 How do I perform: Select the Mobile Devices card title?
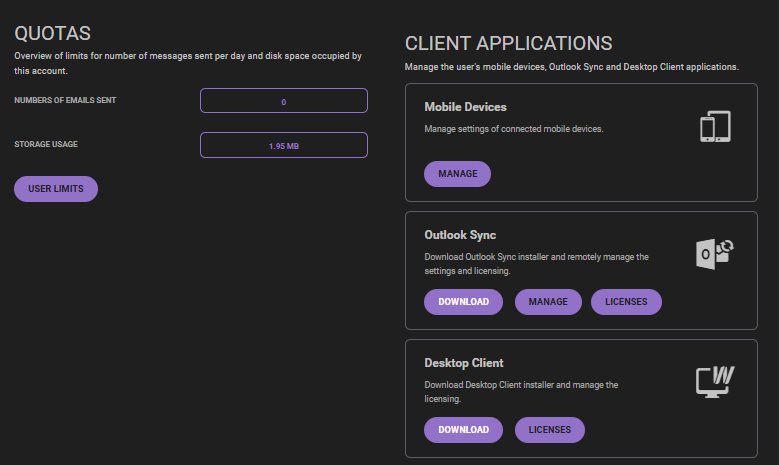point(465,107)
